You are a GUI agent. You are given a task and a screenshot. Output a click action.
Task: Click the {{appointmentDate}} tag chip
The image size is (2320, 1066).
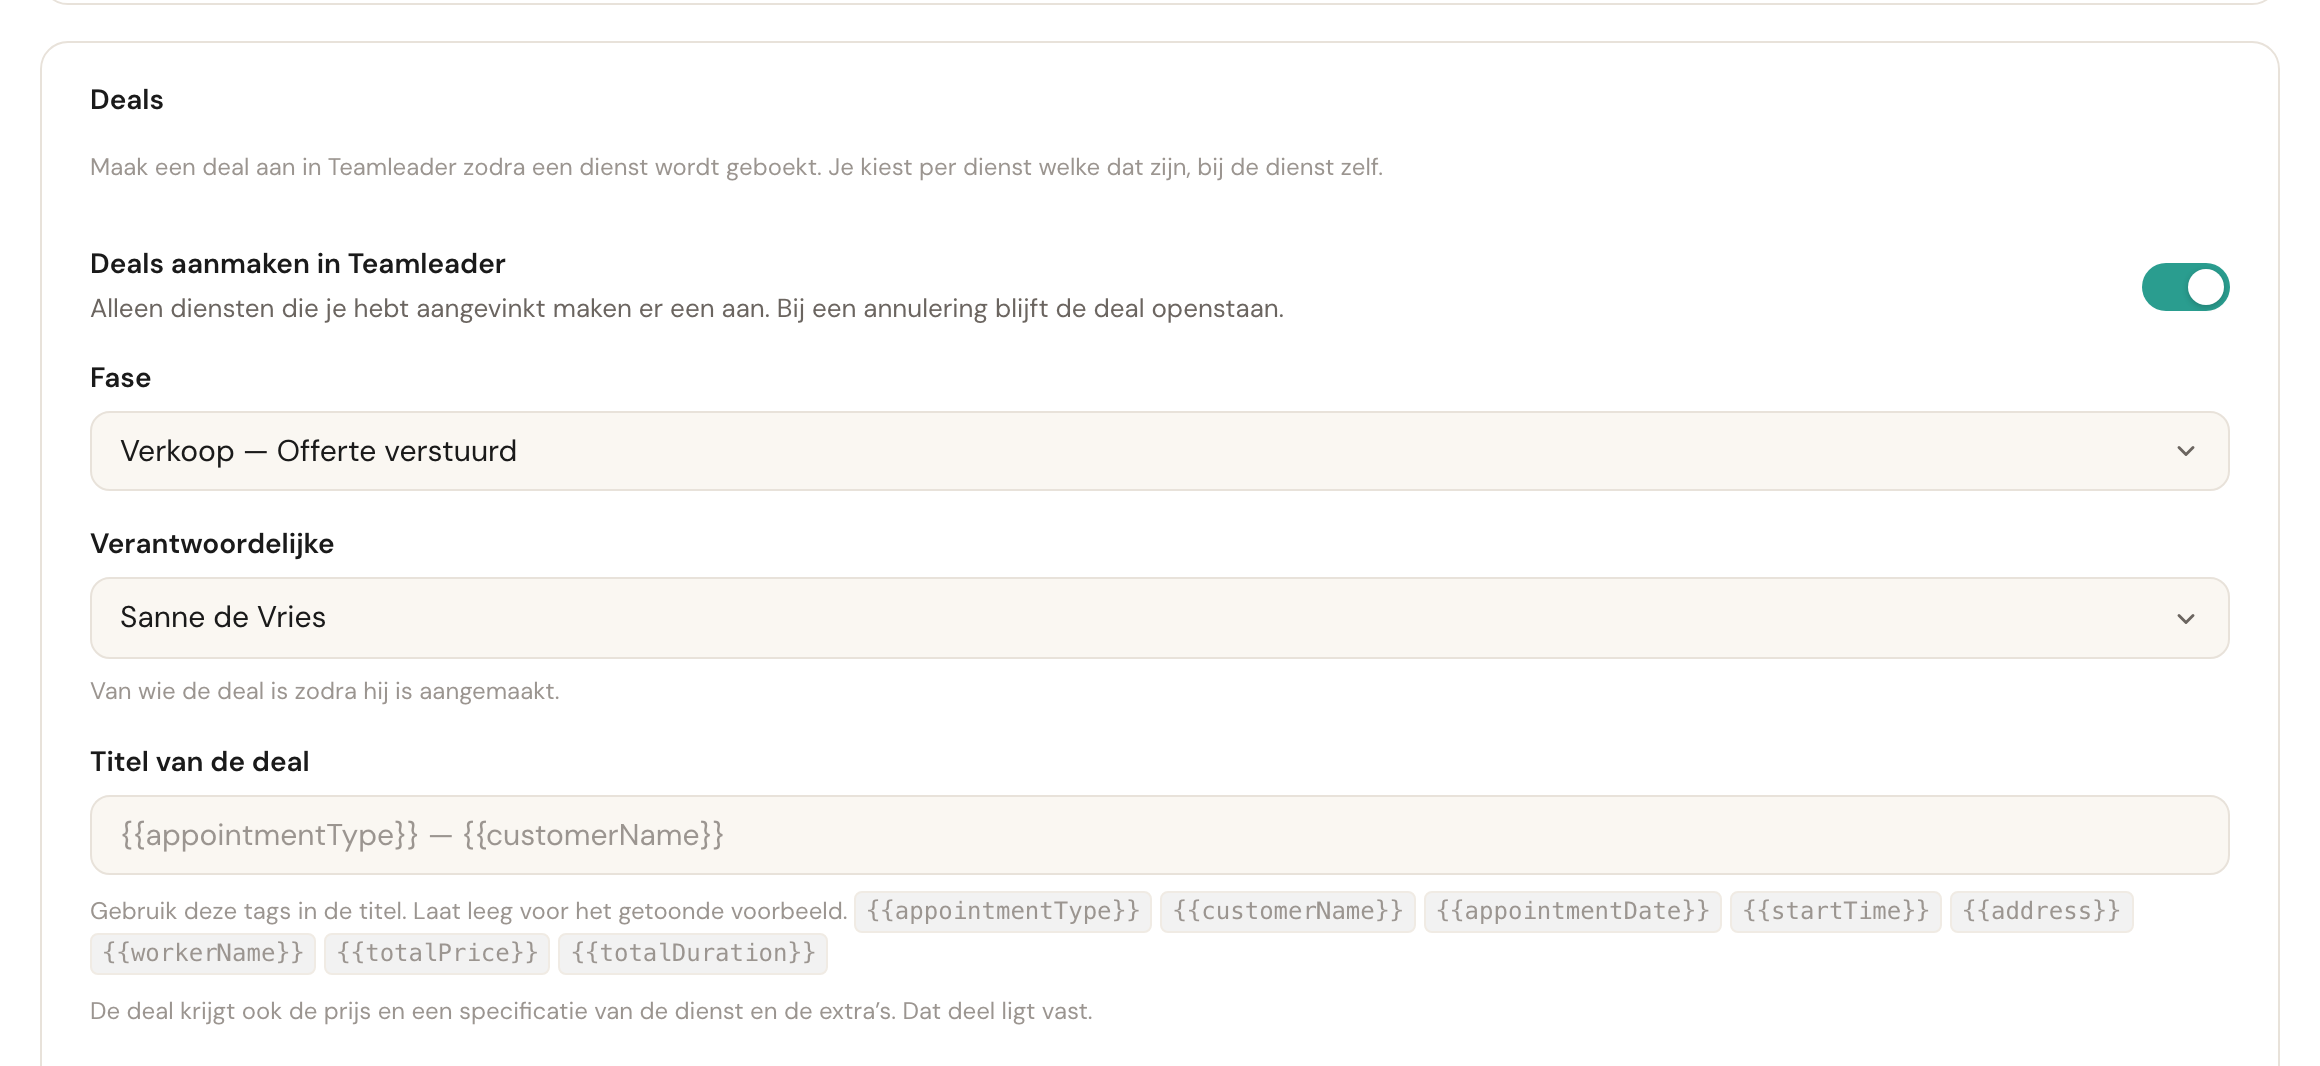[1573, 911]
